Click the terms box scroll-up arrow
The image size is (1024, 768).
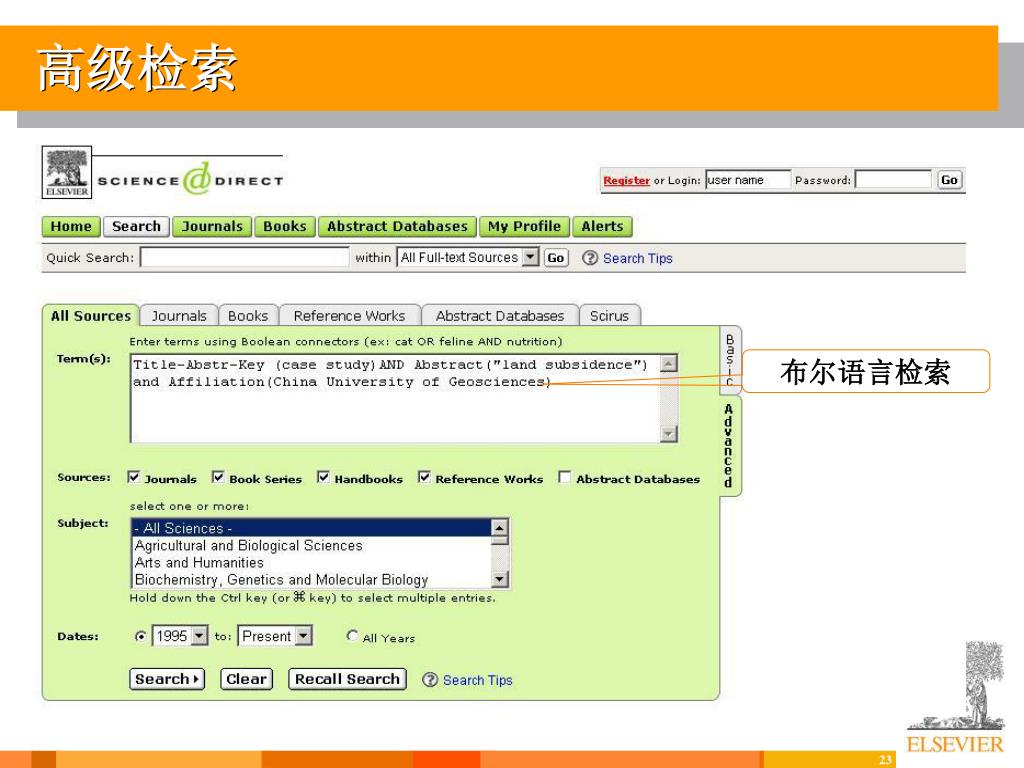pyautogui.click(x=669, y=364)
